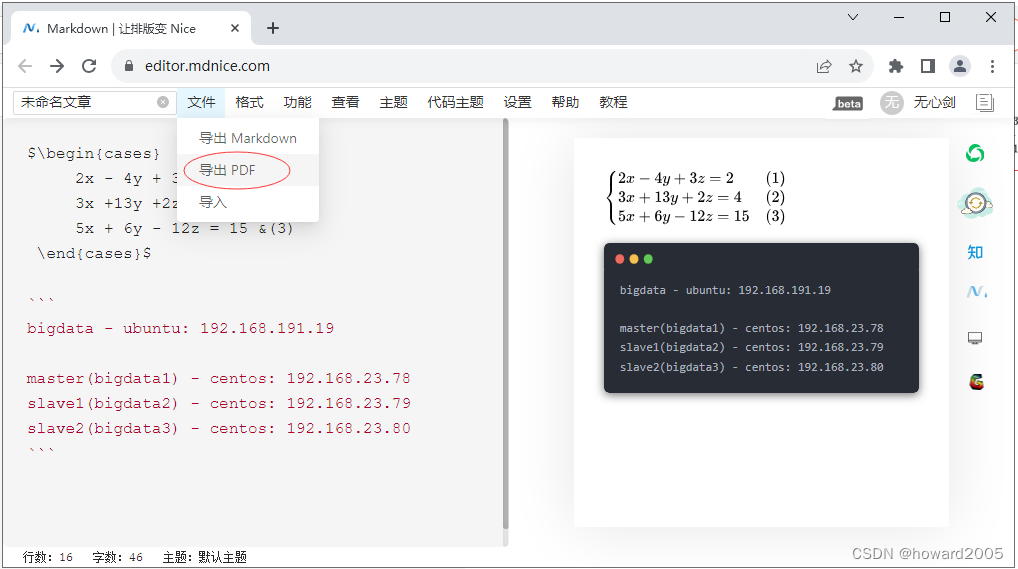The height and width of the screenshot is (569, 1018).
Task: Click editor line 5x + 6y - 12z = 15
Action: [184, 229]
